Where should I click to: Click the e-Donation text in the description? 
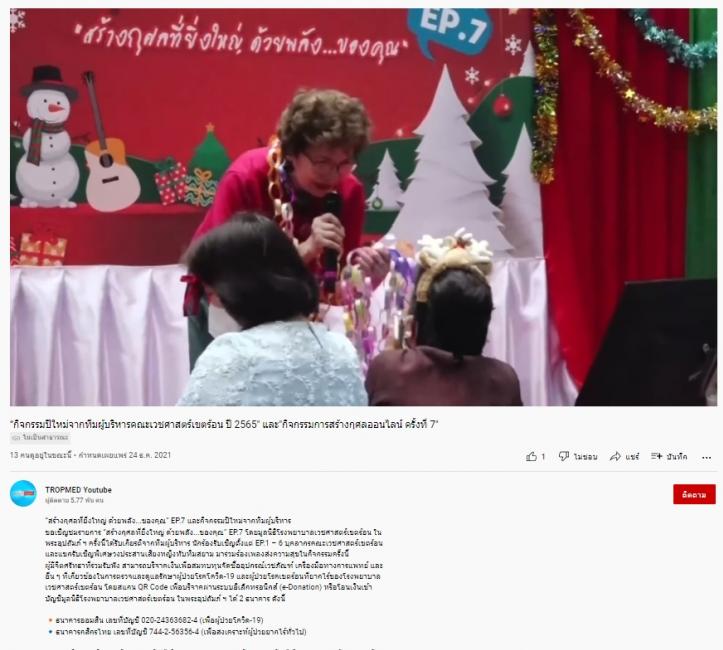tap(301, 587)
